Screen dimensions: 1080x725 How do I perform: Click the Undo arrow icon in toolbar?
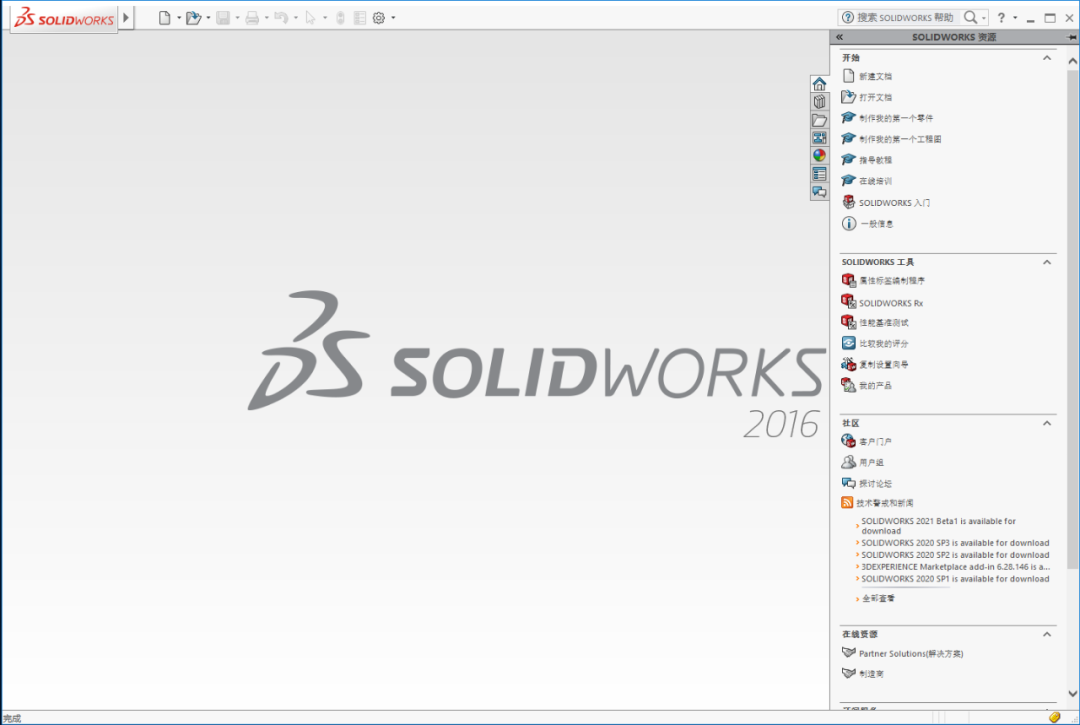(281, 18)
